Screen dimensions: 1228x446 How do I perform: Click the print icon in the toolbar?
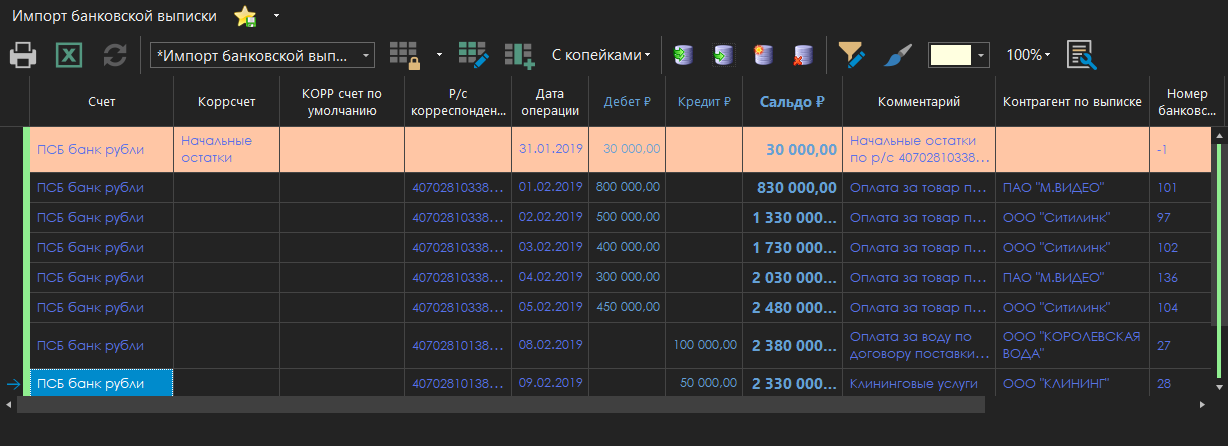pos(22,55)
